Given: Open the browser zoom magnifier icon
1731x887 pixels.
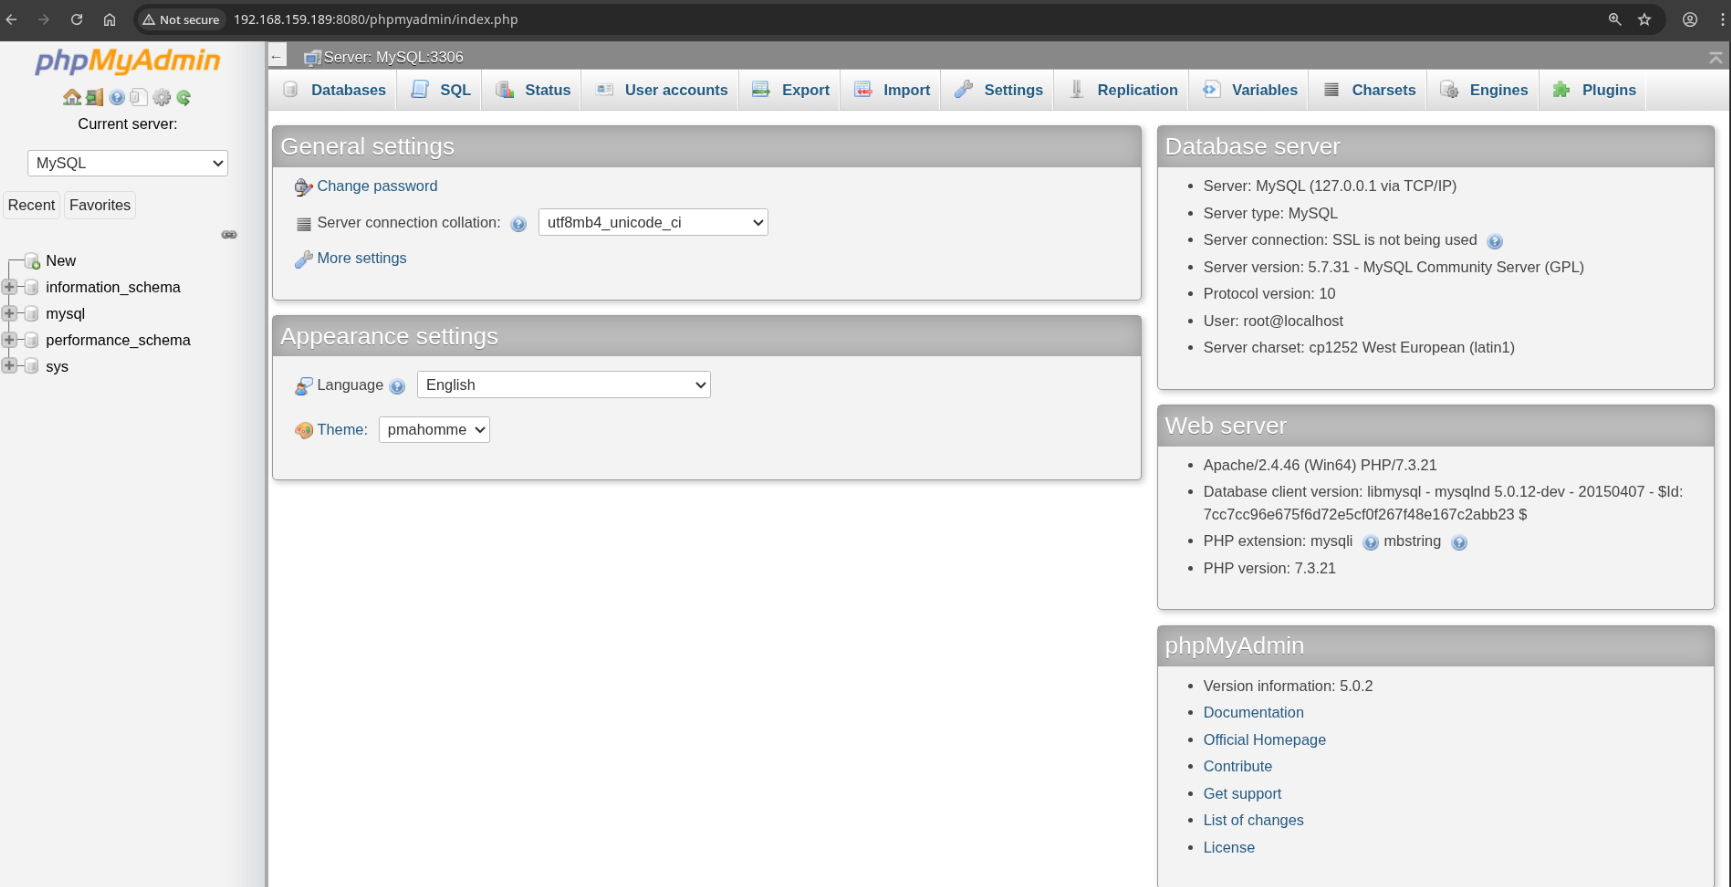Looking at the screenshot, I should click(x=1614, y=19).
